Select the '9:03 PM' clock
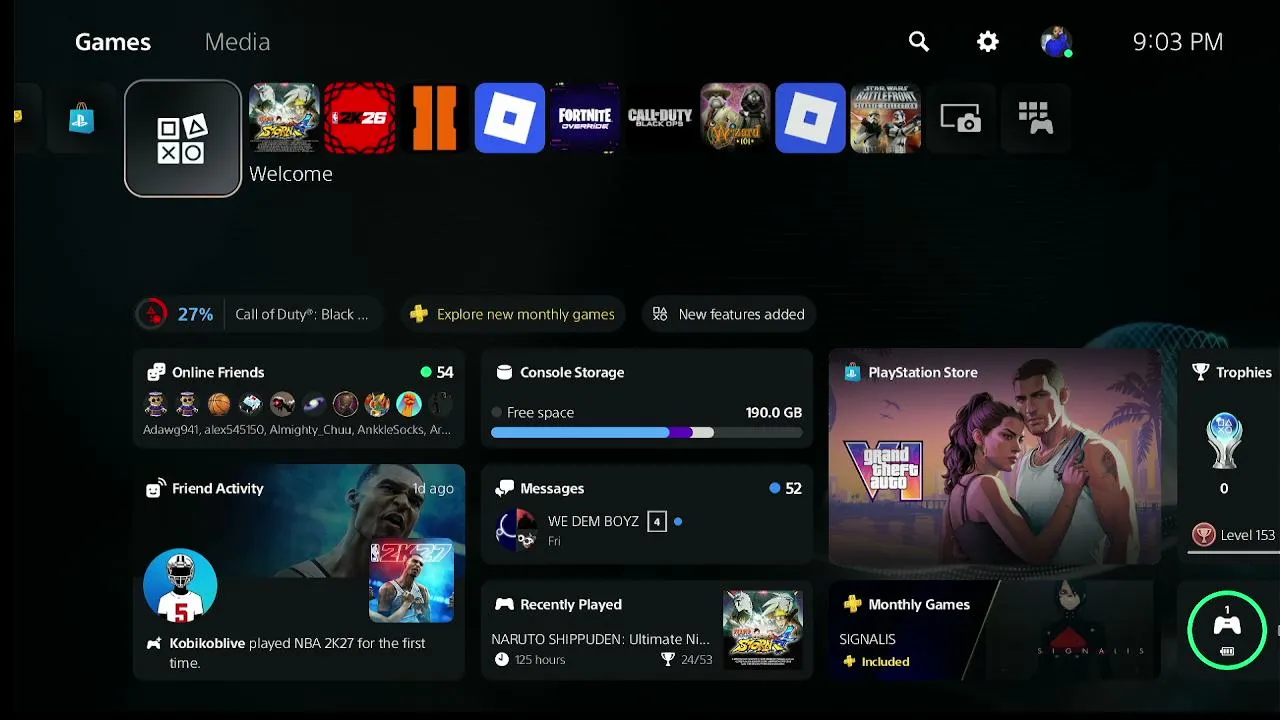Viewport: 1280px width, 720px height. click(1178, 42)
